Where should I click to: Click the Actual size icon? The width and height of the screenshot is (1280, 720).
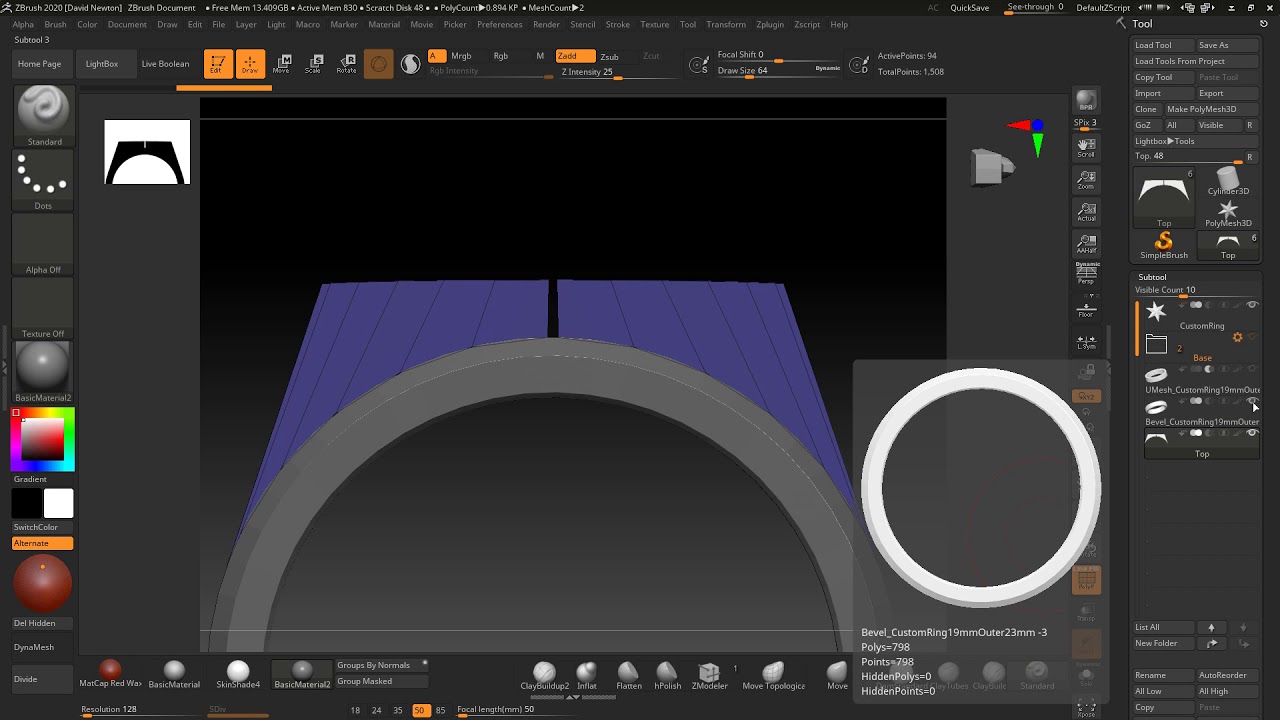click(x=1086, y=212)
